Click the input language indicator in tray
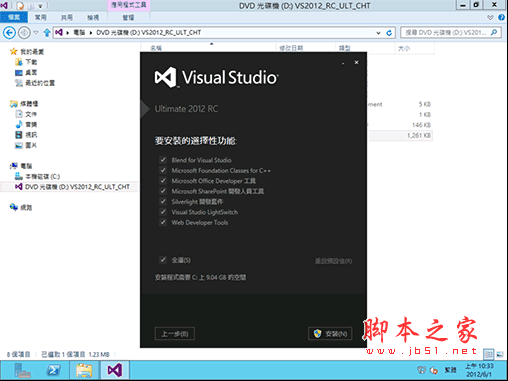 [450, 370]
